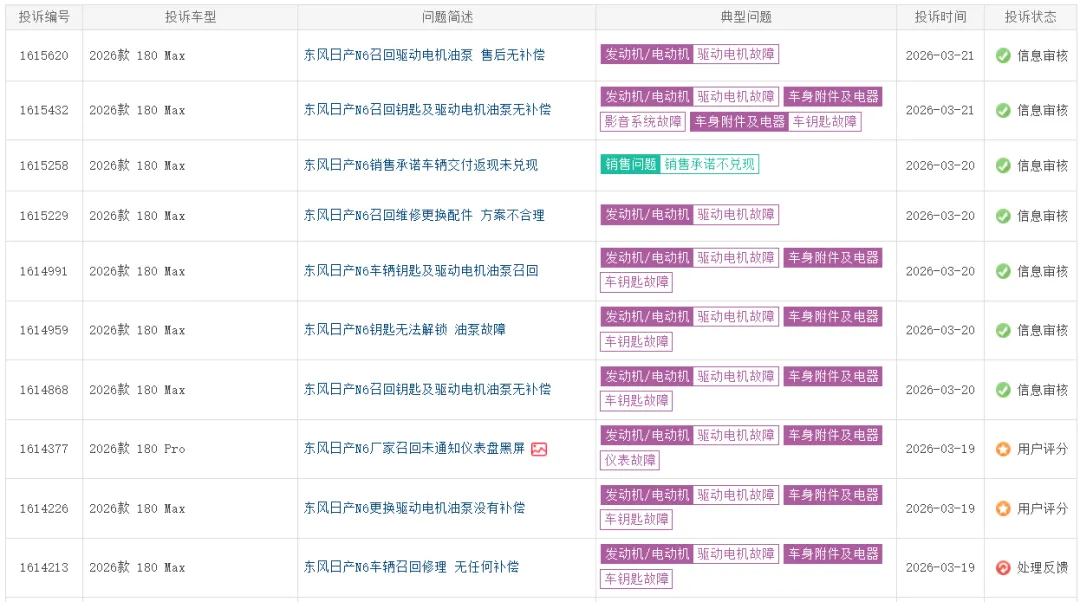Open complaint 东风日产N6车辆召回修理 无任何补偿
This screenshot has width=1080, height=602.
[411, 567]
